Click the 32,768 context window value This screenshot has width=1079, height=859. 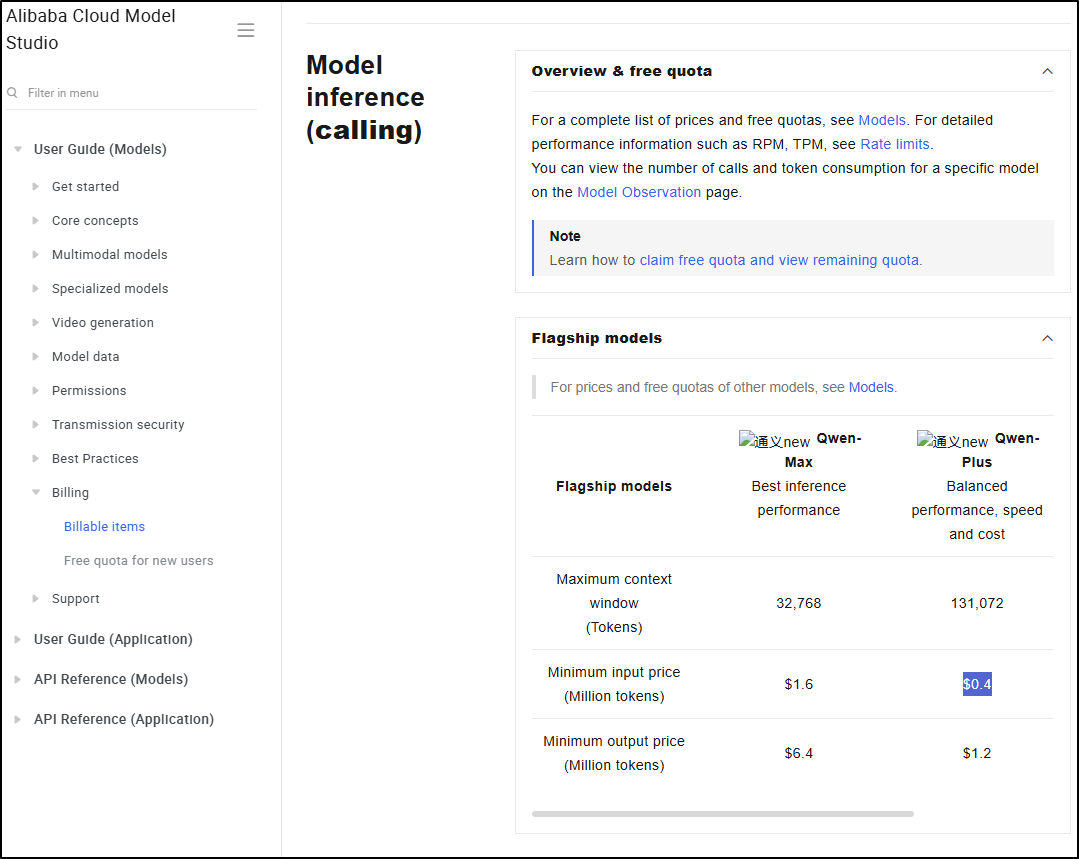pyautogui.click(x=798, y=604)
